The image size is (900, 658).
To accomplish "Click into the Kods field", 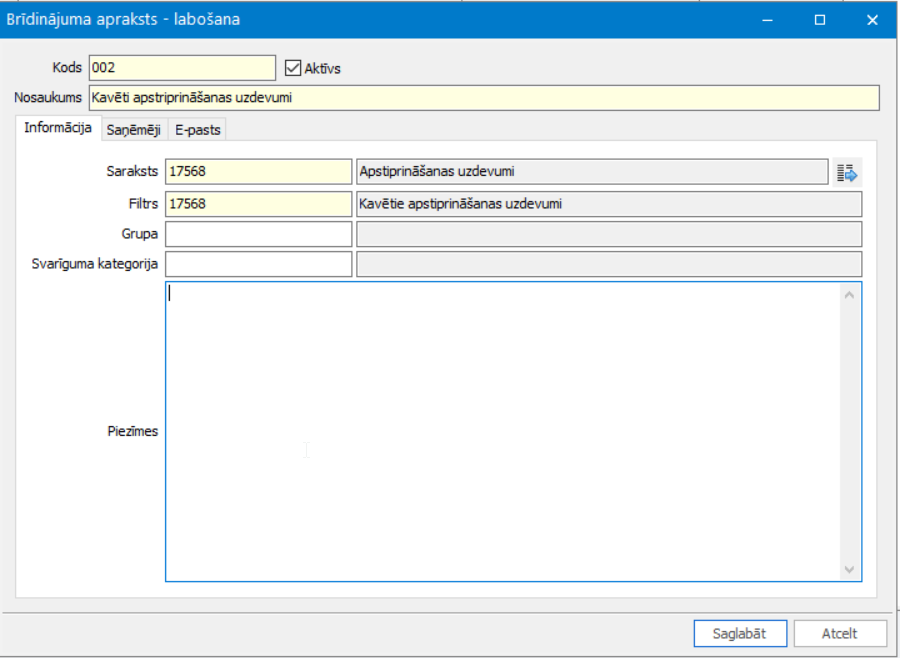I will (181, 68).
